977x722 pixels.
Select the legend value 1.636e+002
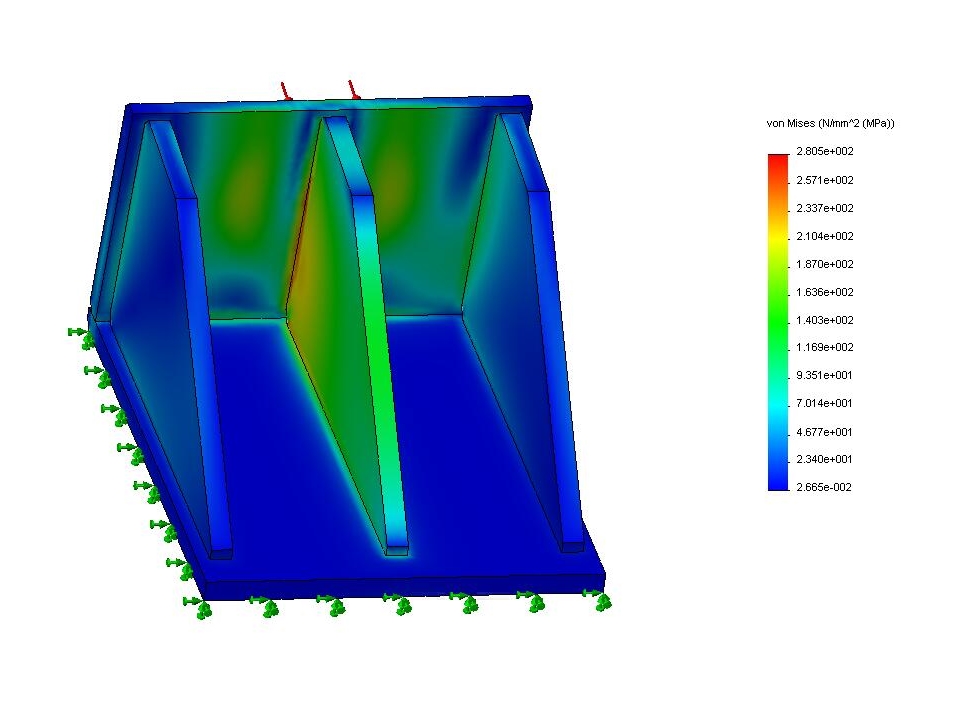click(824, 292)
